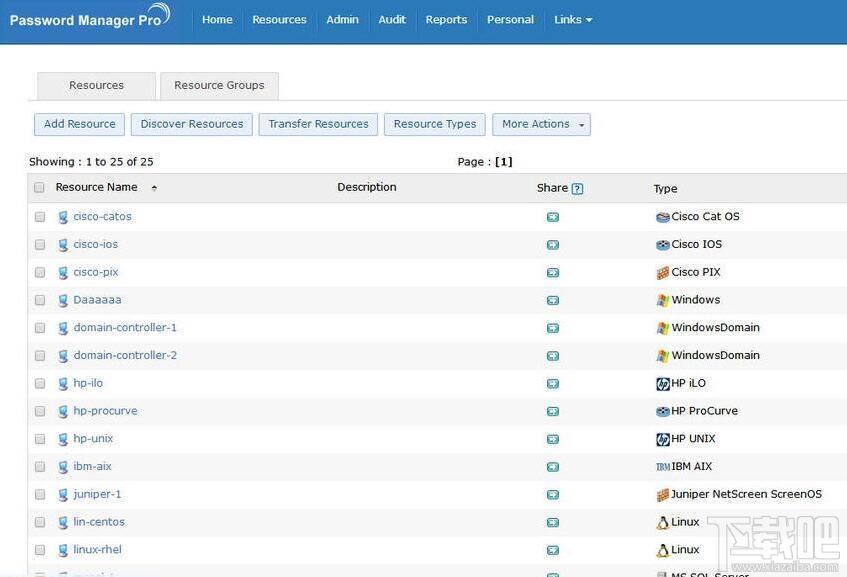847x577 pixels.
Task: Tick the ibm-aix row checkbox
Action: (40, 467)
